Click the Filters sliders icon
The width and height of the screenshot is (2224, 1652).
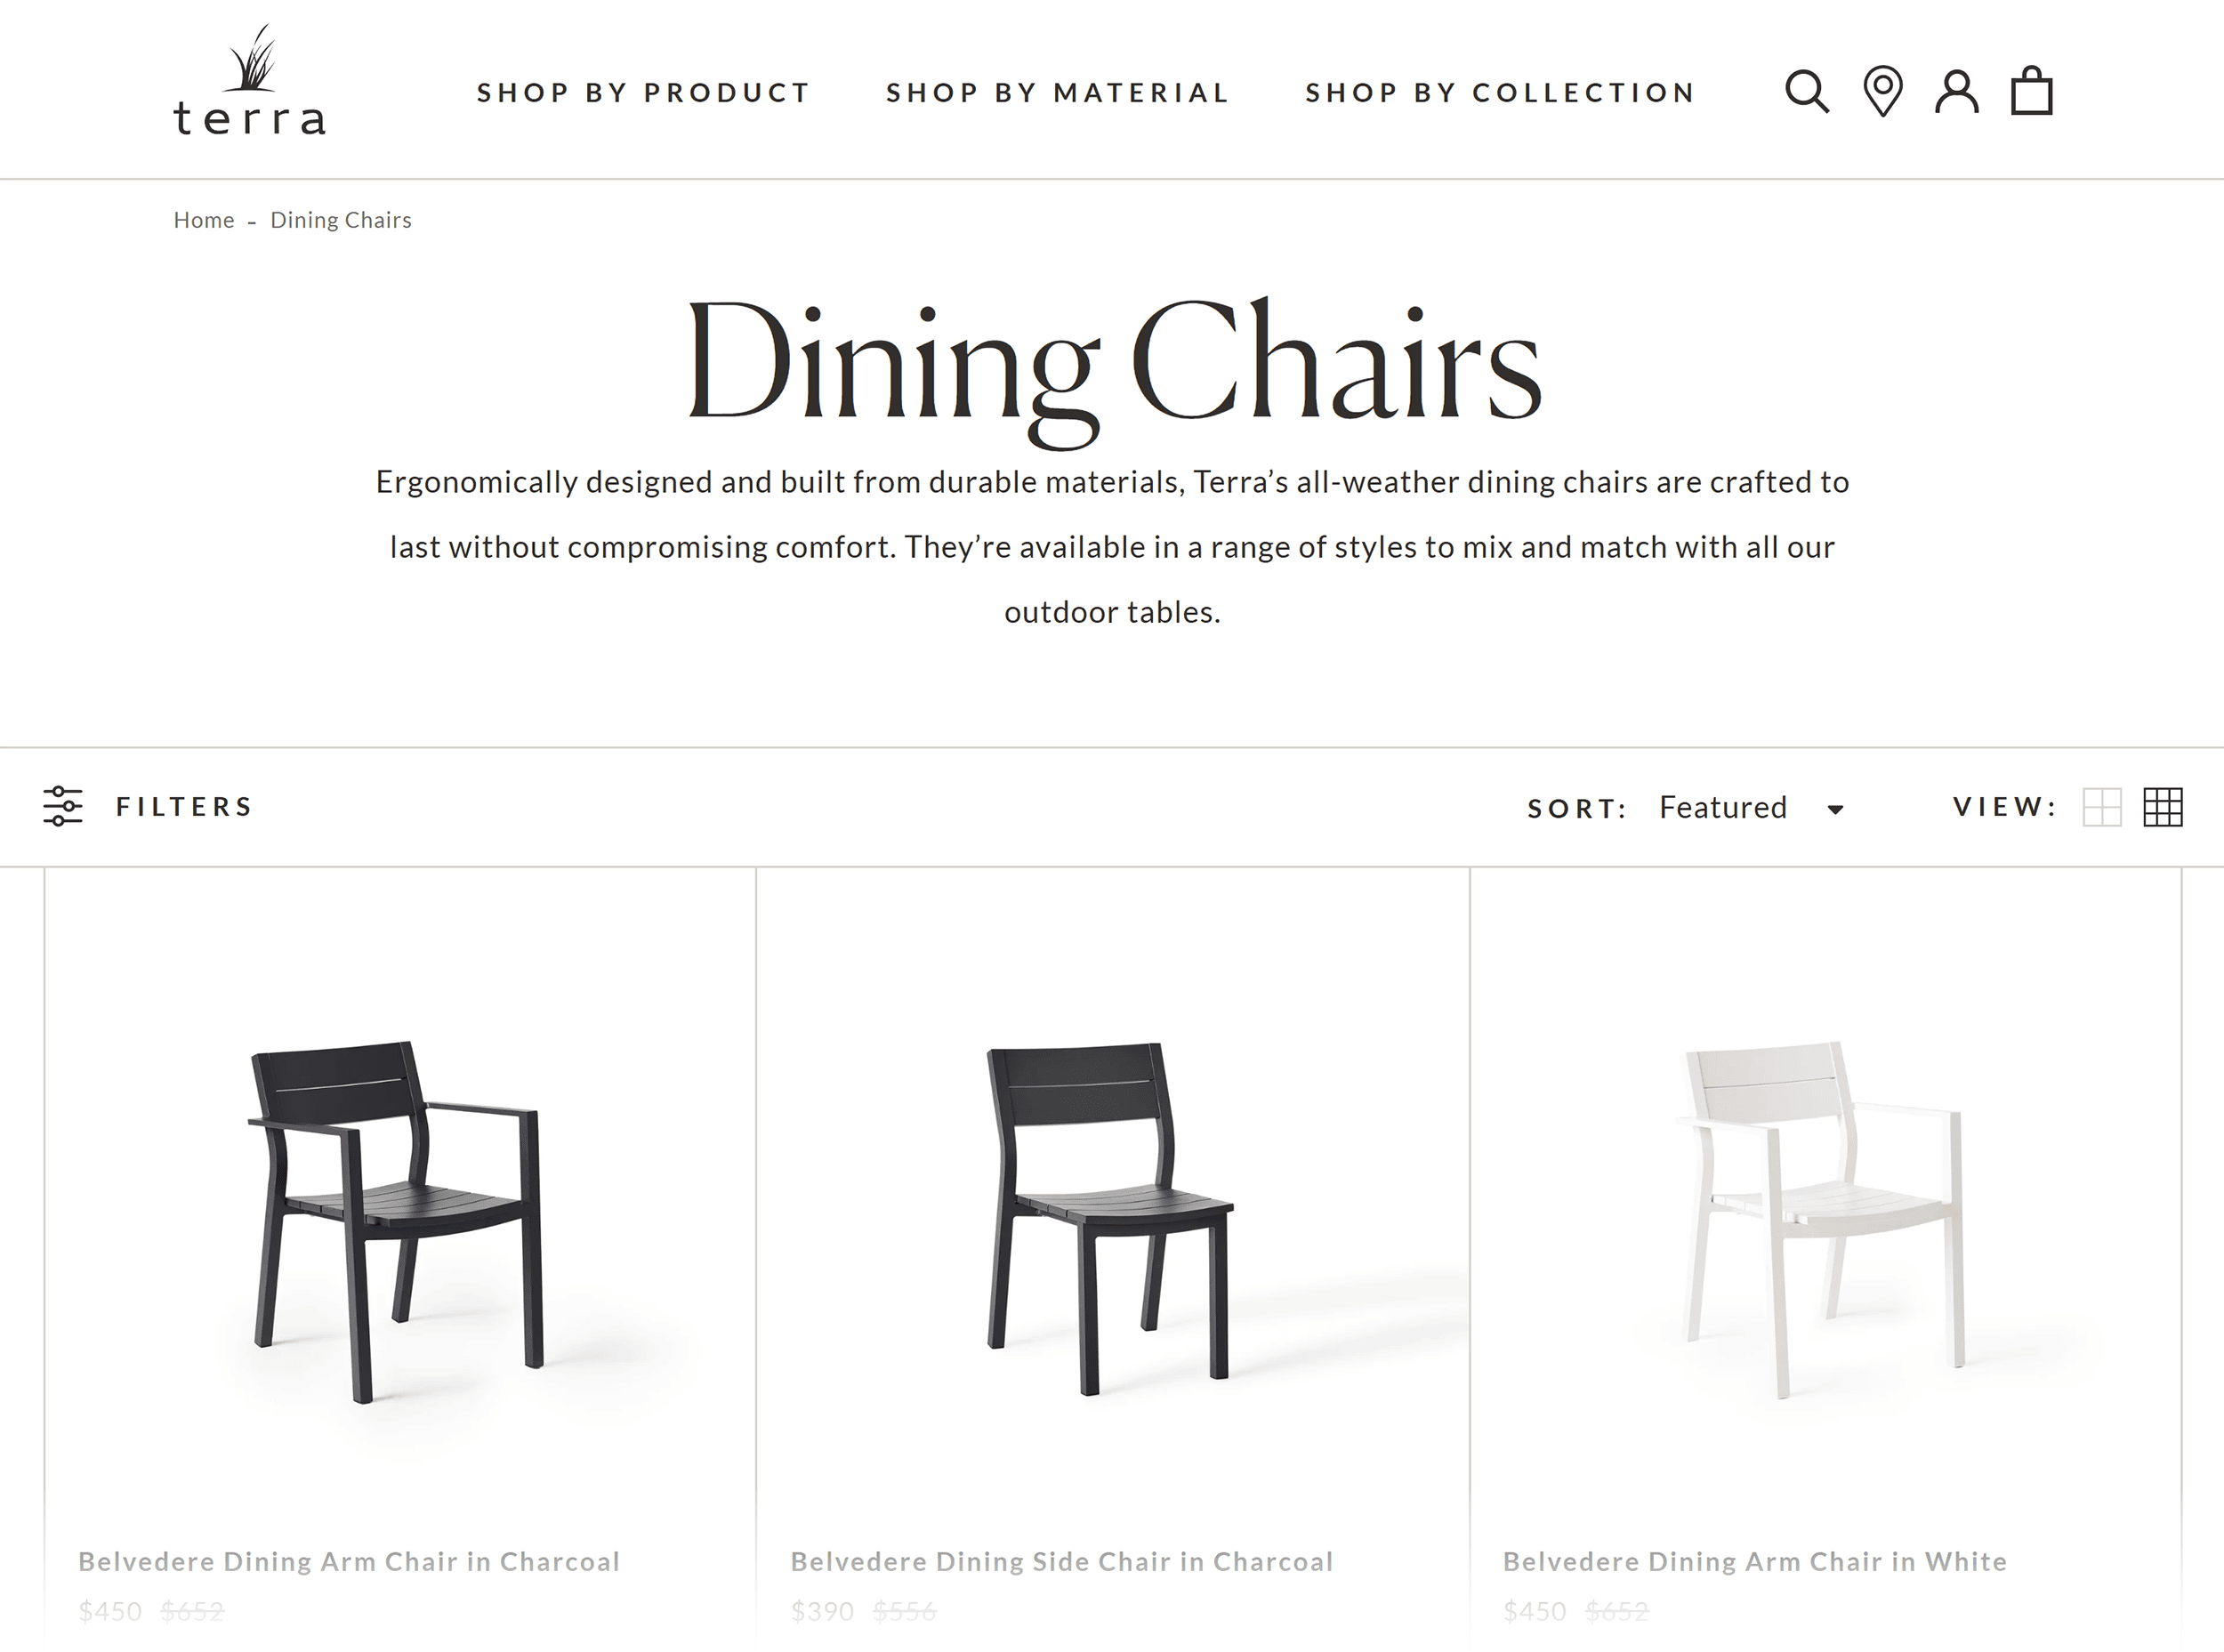(63, 807)
